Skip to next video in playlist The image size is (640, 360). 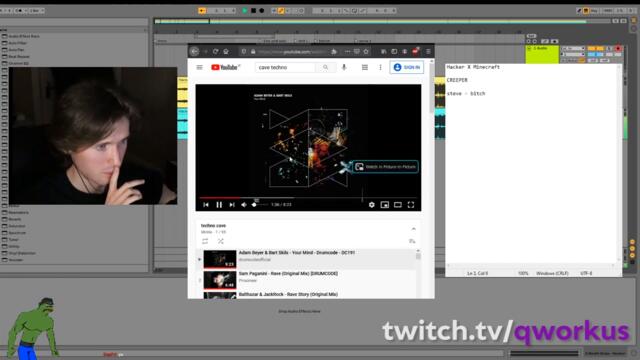(x=232, y=205)
